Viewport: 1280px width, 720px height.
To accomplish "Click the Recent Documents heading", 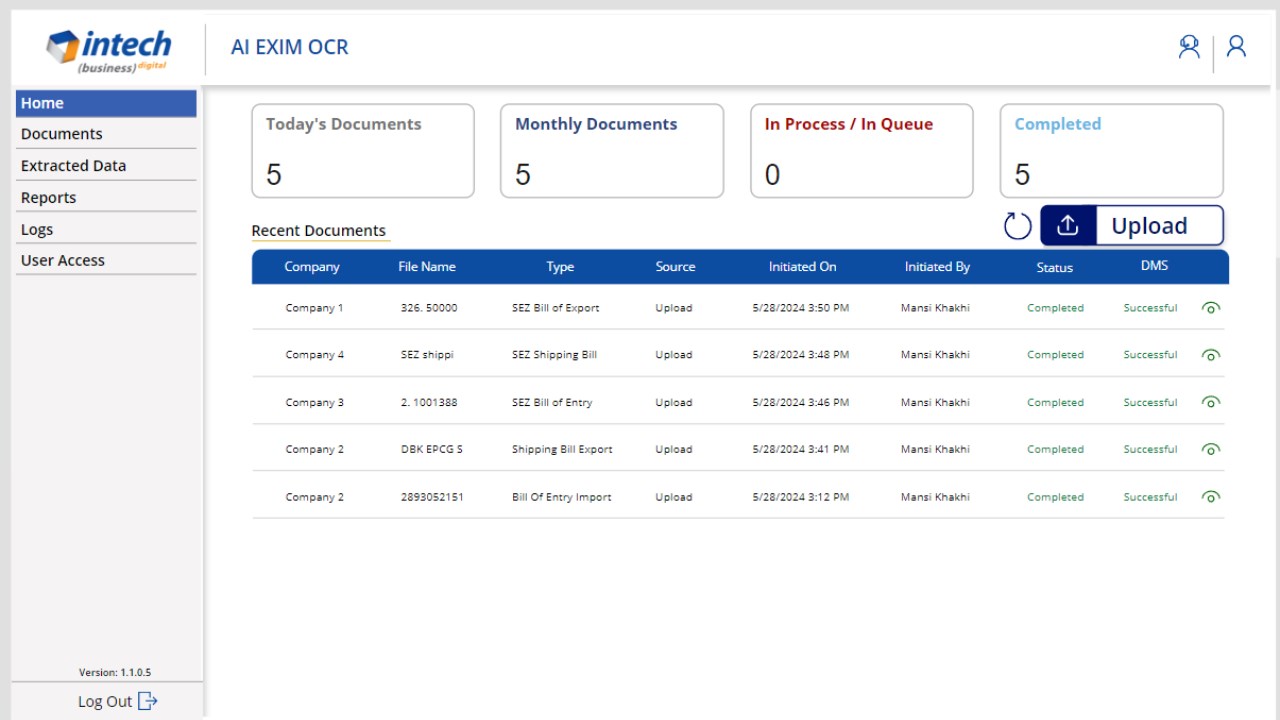I will 318,231.
